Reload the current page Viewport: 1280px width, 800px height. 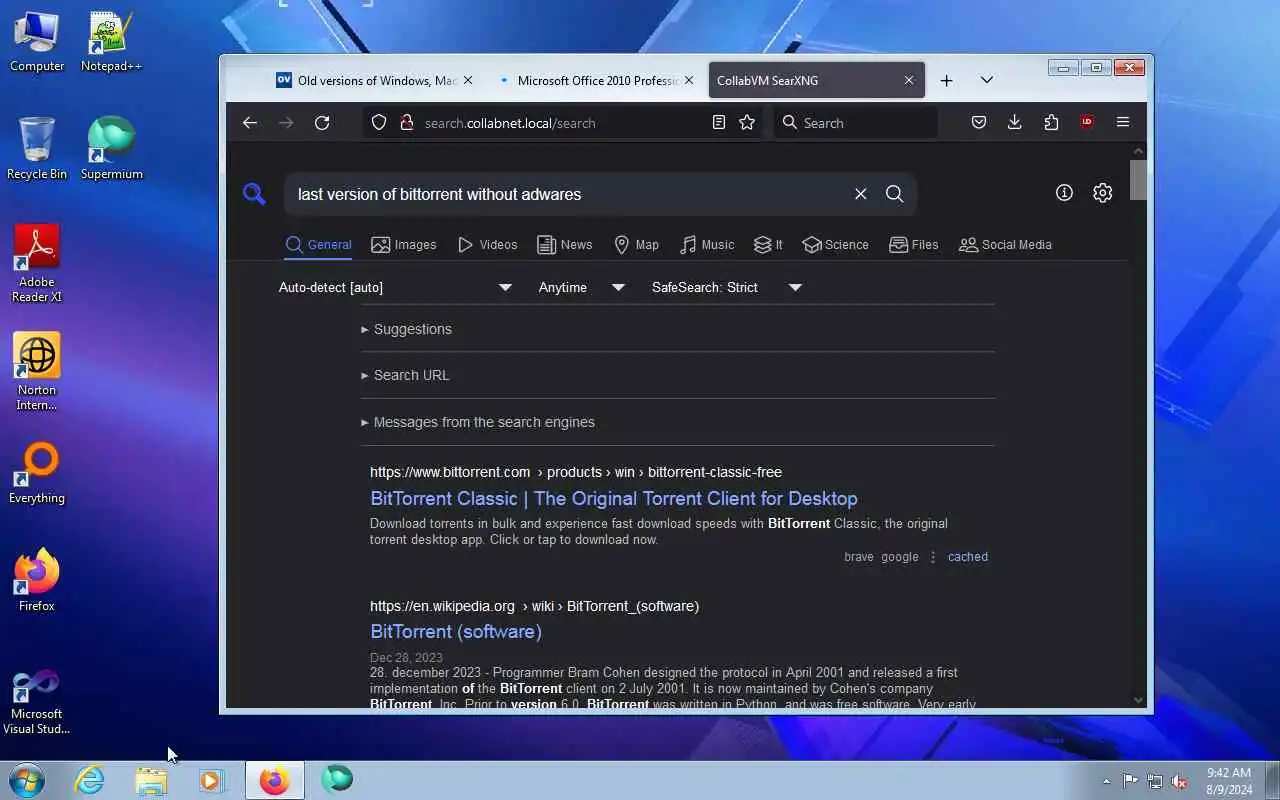(322, 123)
